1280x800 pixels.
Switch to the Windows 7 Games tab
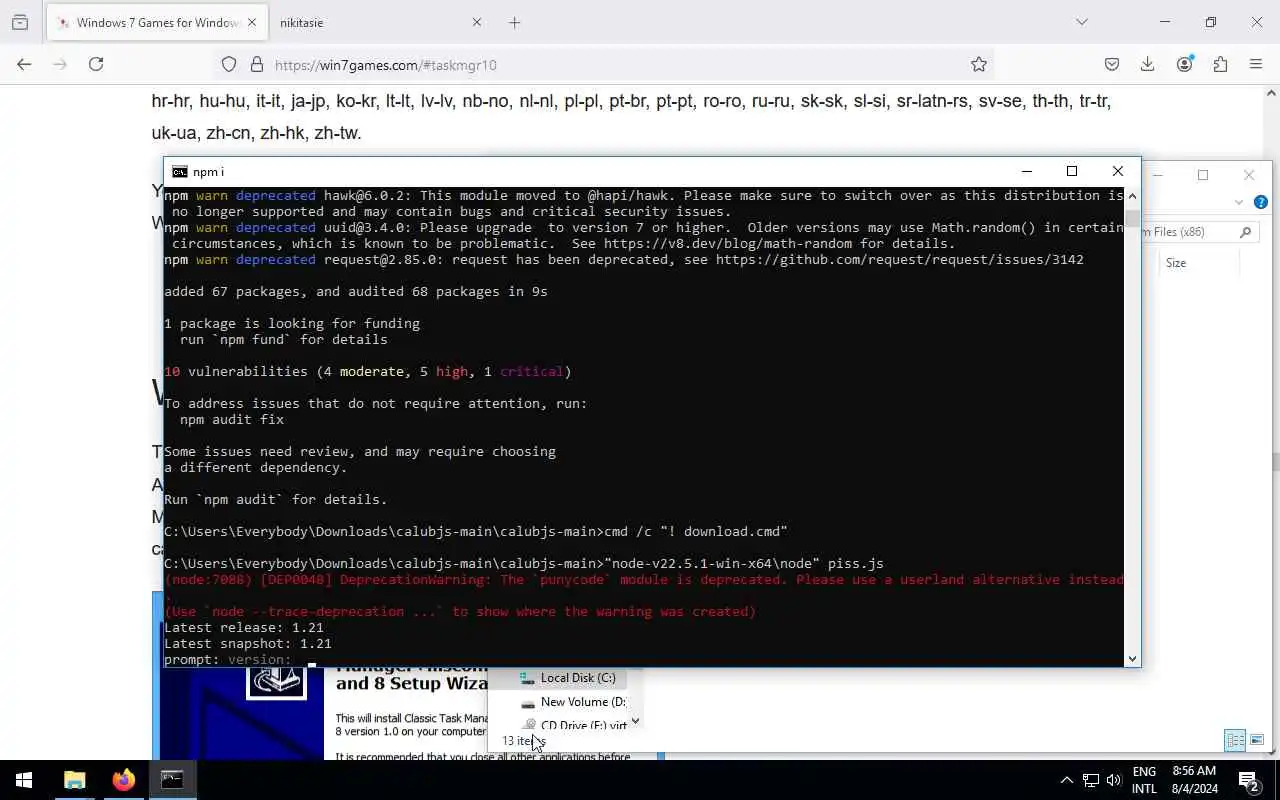[155, 22]
